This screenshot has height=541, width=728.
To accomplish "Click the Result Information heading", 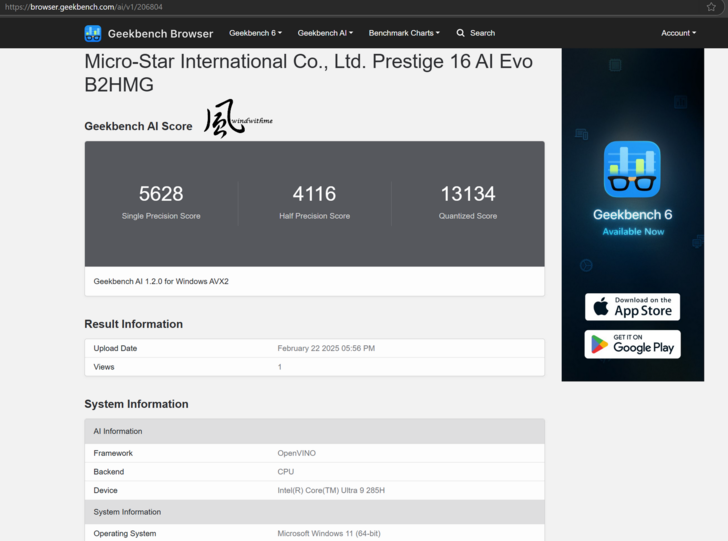I will click(133, 324).
